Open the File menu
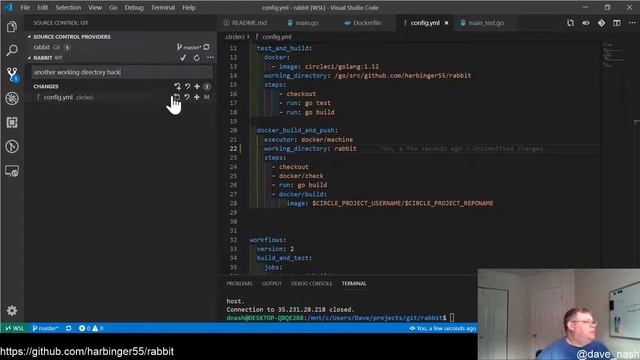 (25, 7)
